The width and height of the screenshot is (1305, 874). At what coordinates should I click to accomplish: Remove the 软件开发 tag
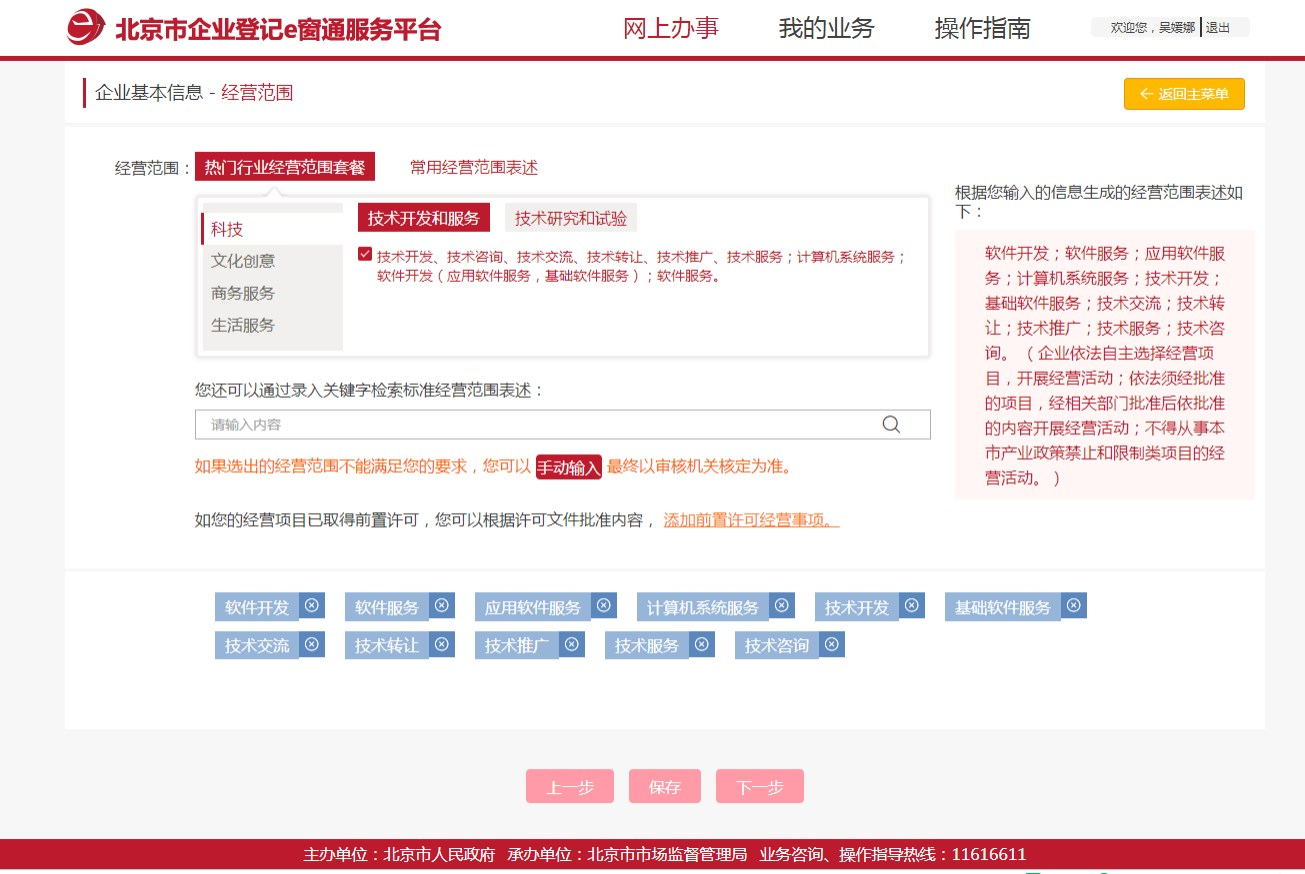pos(312,606)
